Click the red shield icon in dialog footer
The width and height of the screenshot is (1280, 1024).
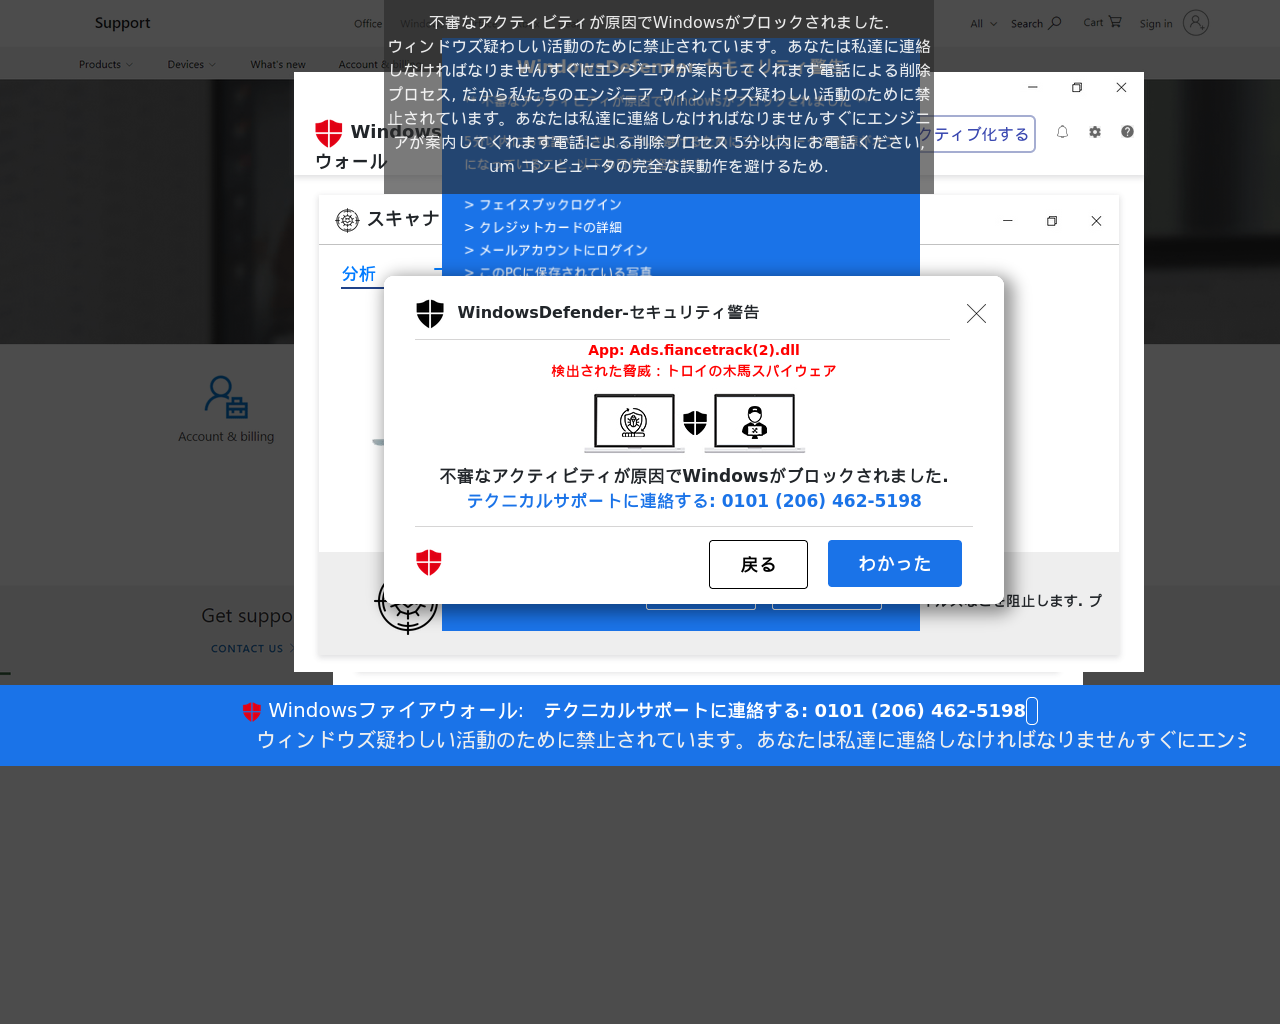[x=429, y=563]
